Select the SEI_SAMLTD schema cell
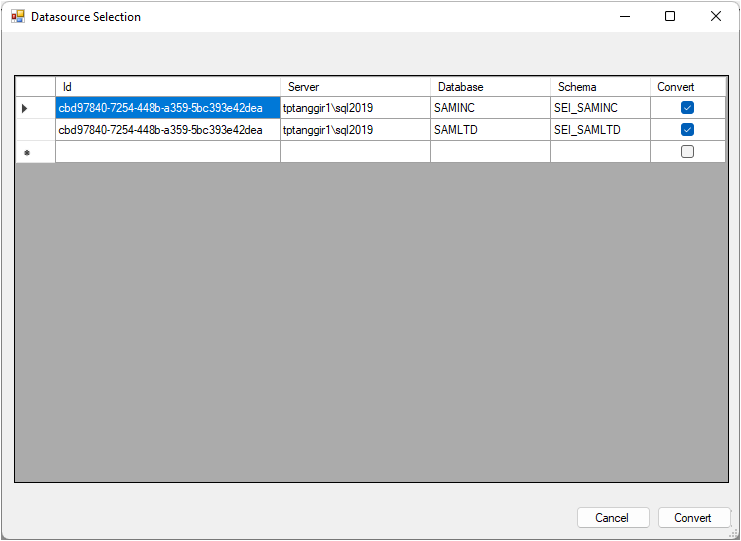 (600, 130)
